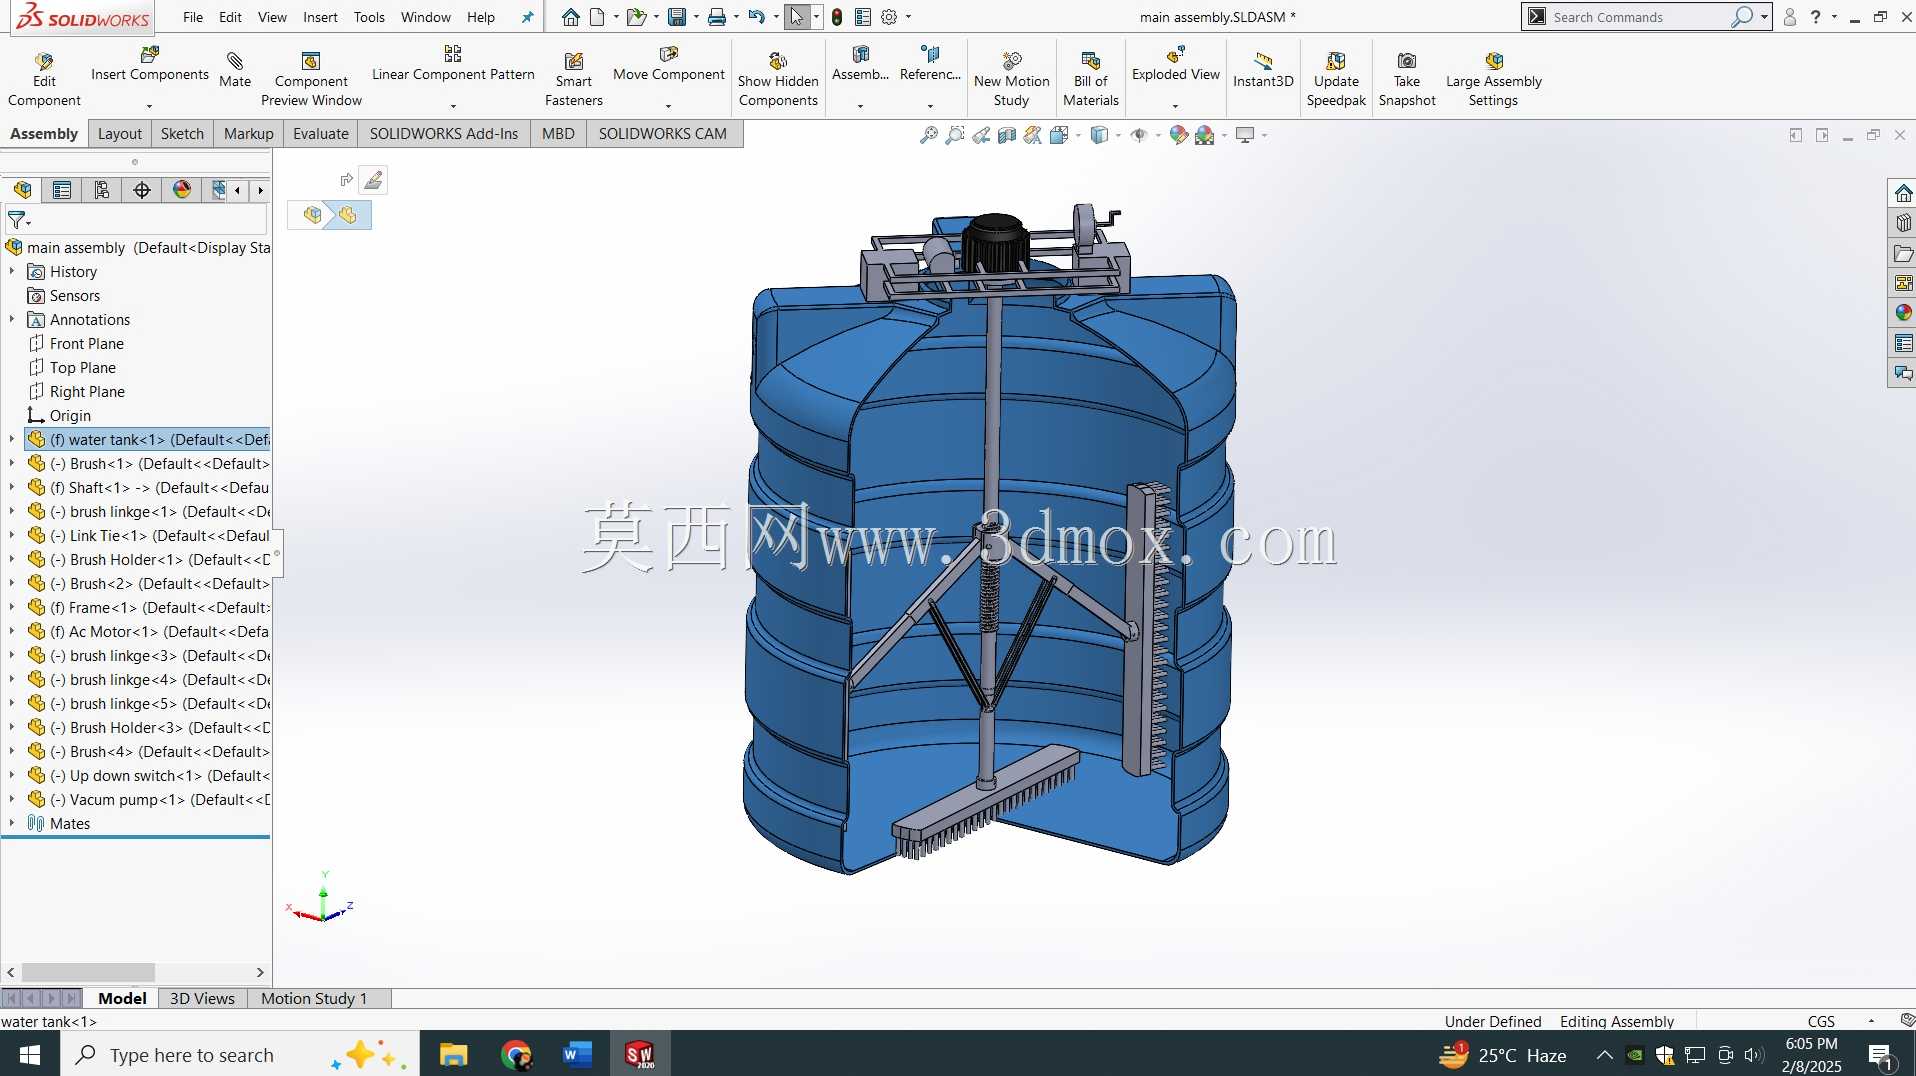Expand the water tank<1> tree node
Screen dimensions: 1916x1076
coord(12,439)
